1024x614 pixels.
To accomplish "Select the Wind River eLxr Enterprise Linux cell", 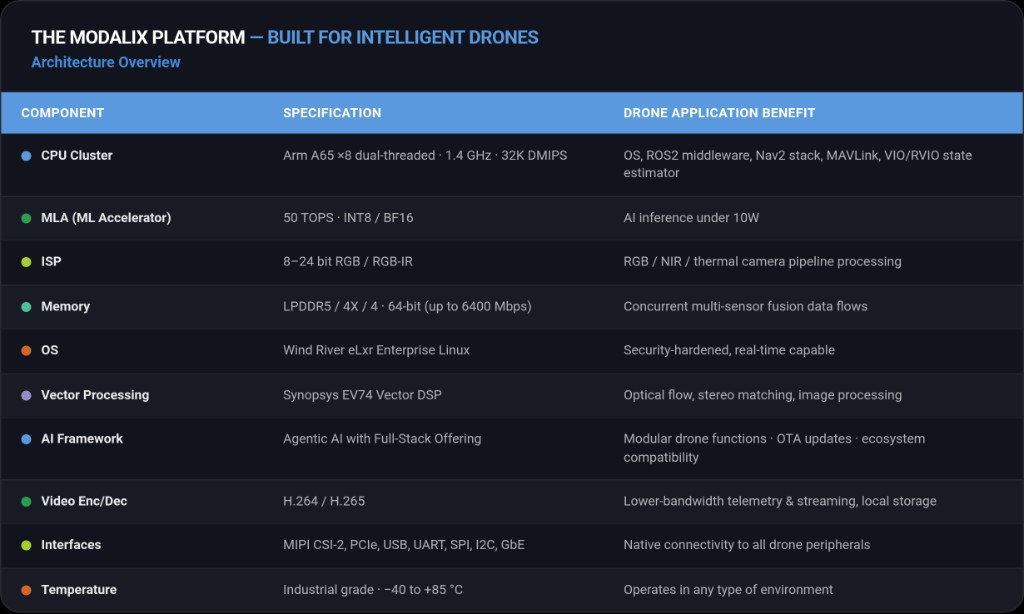I will click(376, 350).
